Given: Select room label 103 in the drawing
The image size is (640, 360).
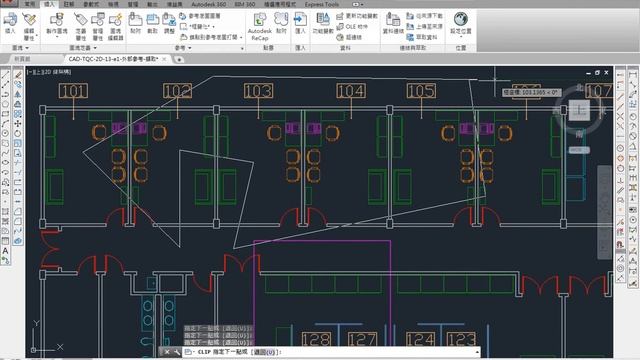Looking at the screenshot, I should pyautogui.click(x=258, y=91).
